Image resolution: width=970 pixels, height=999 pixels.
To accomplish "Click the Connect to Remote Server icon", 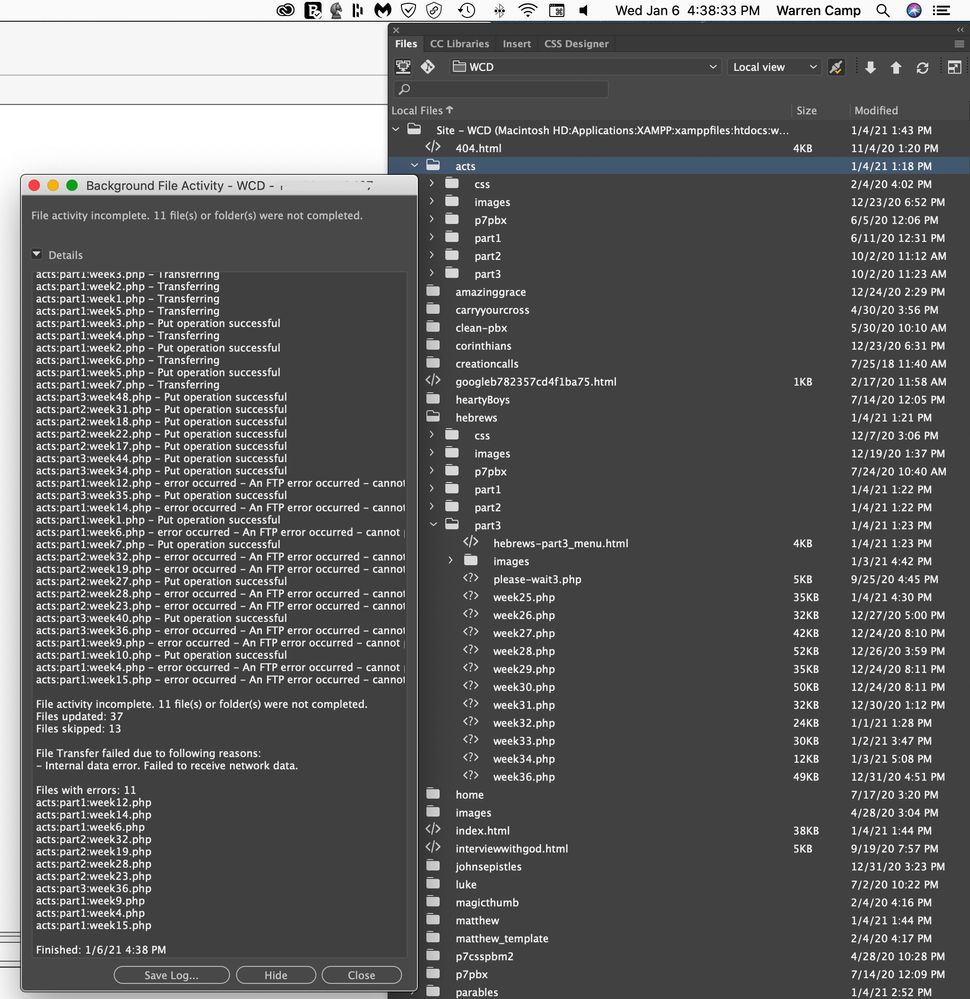I will [x=403, y=67].
